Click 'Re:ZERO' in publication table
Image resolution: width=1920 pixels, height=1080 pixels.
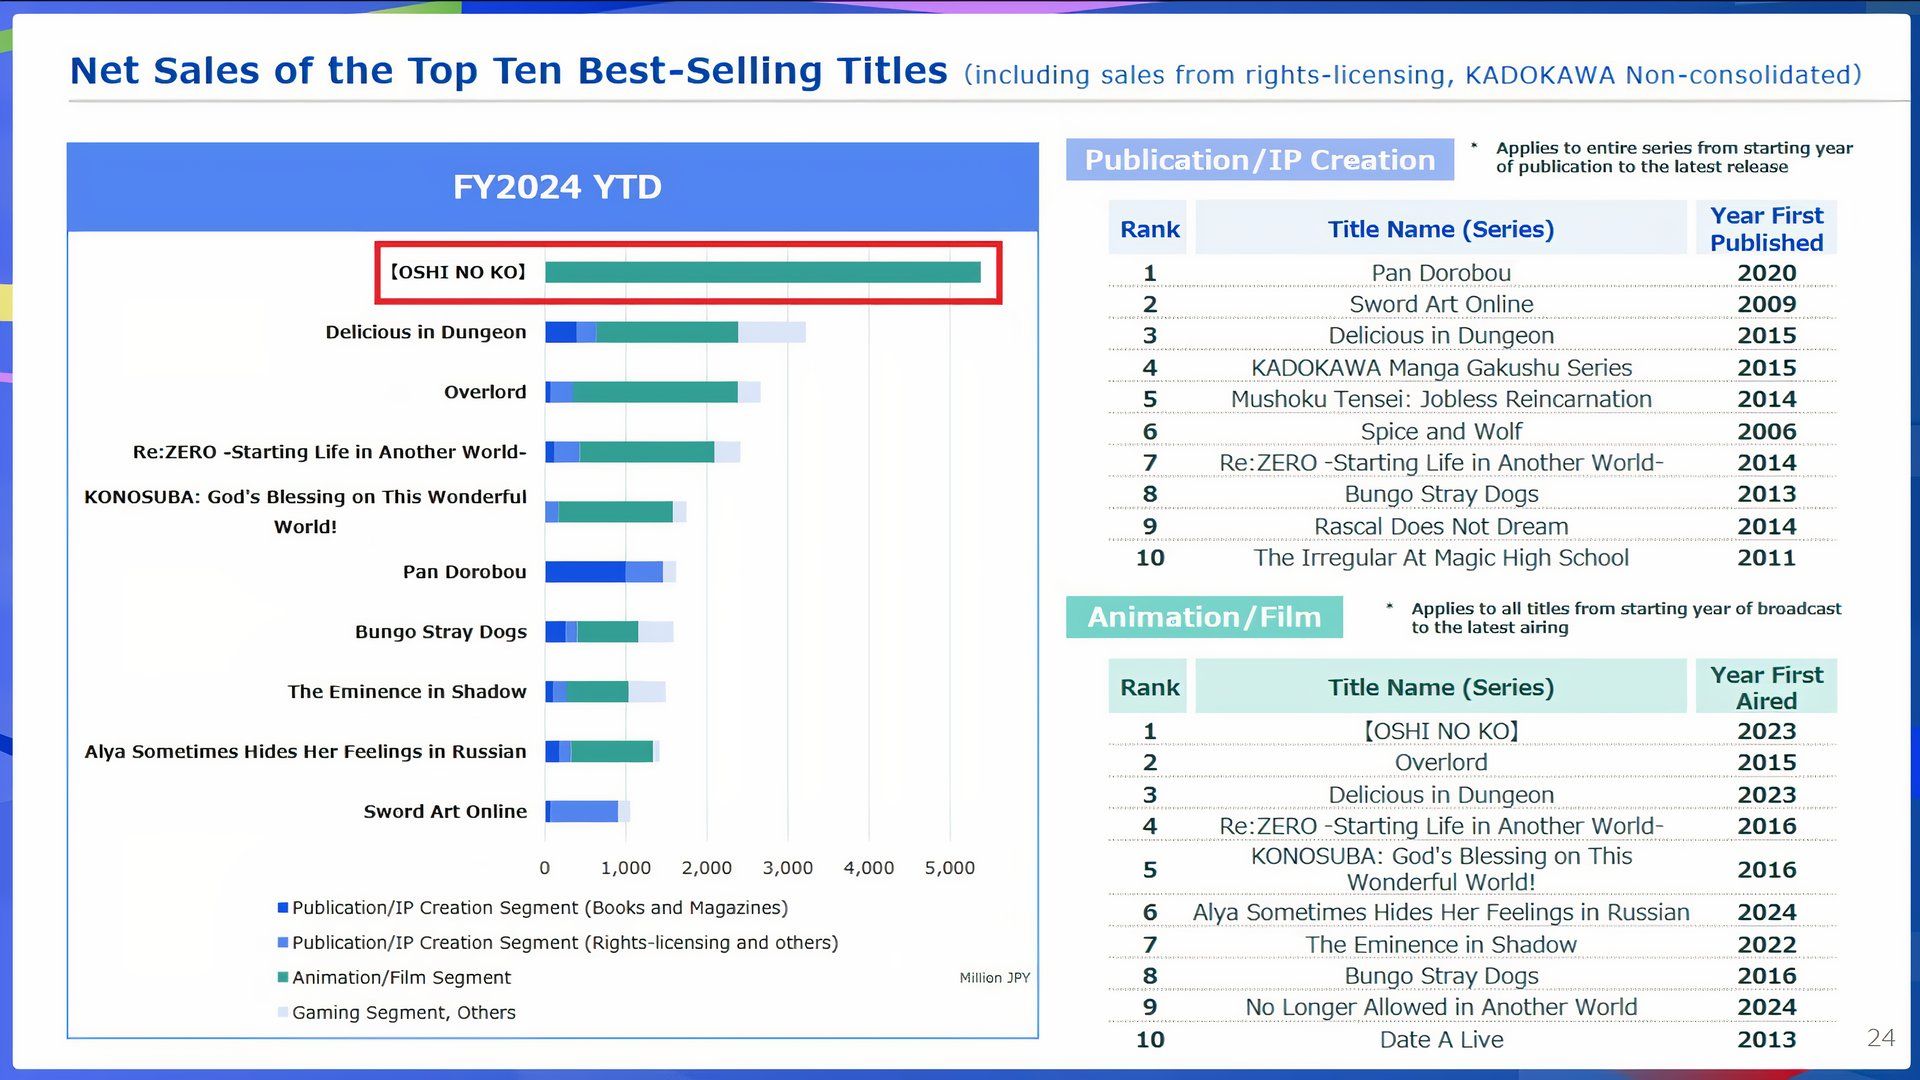pos(1441,463)
